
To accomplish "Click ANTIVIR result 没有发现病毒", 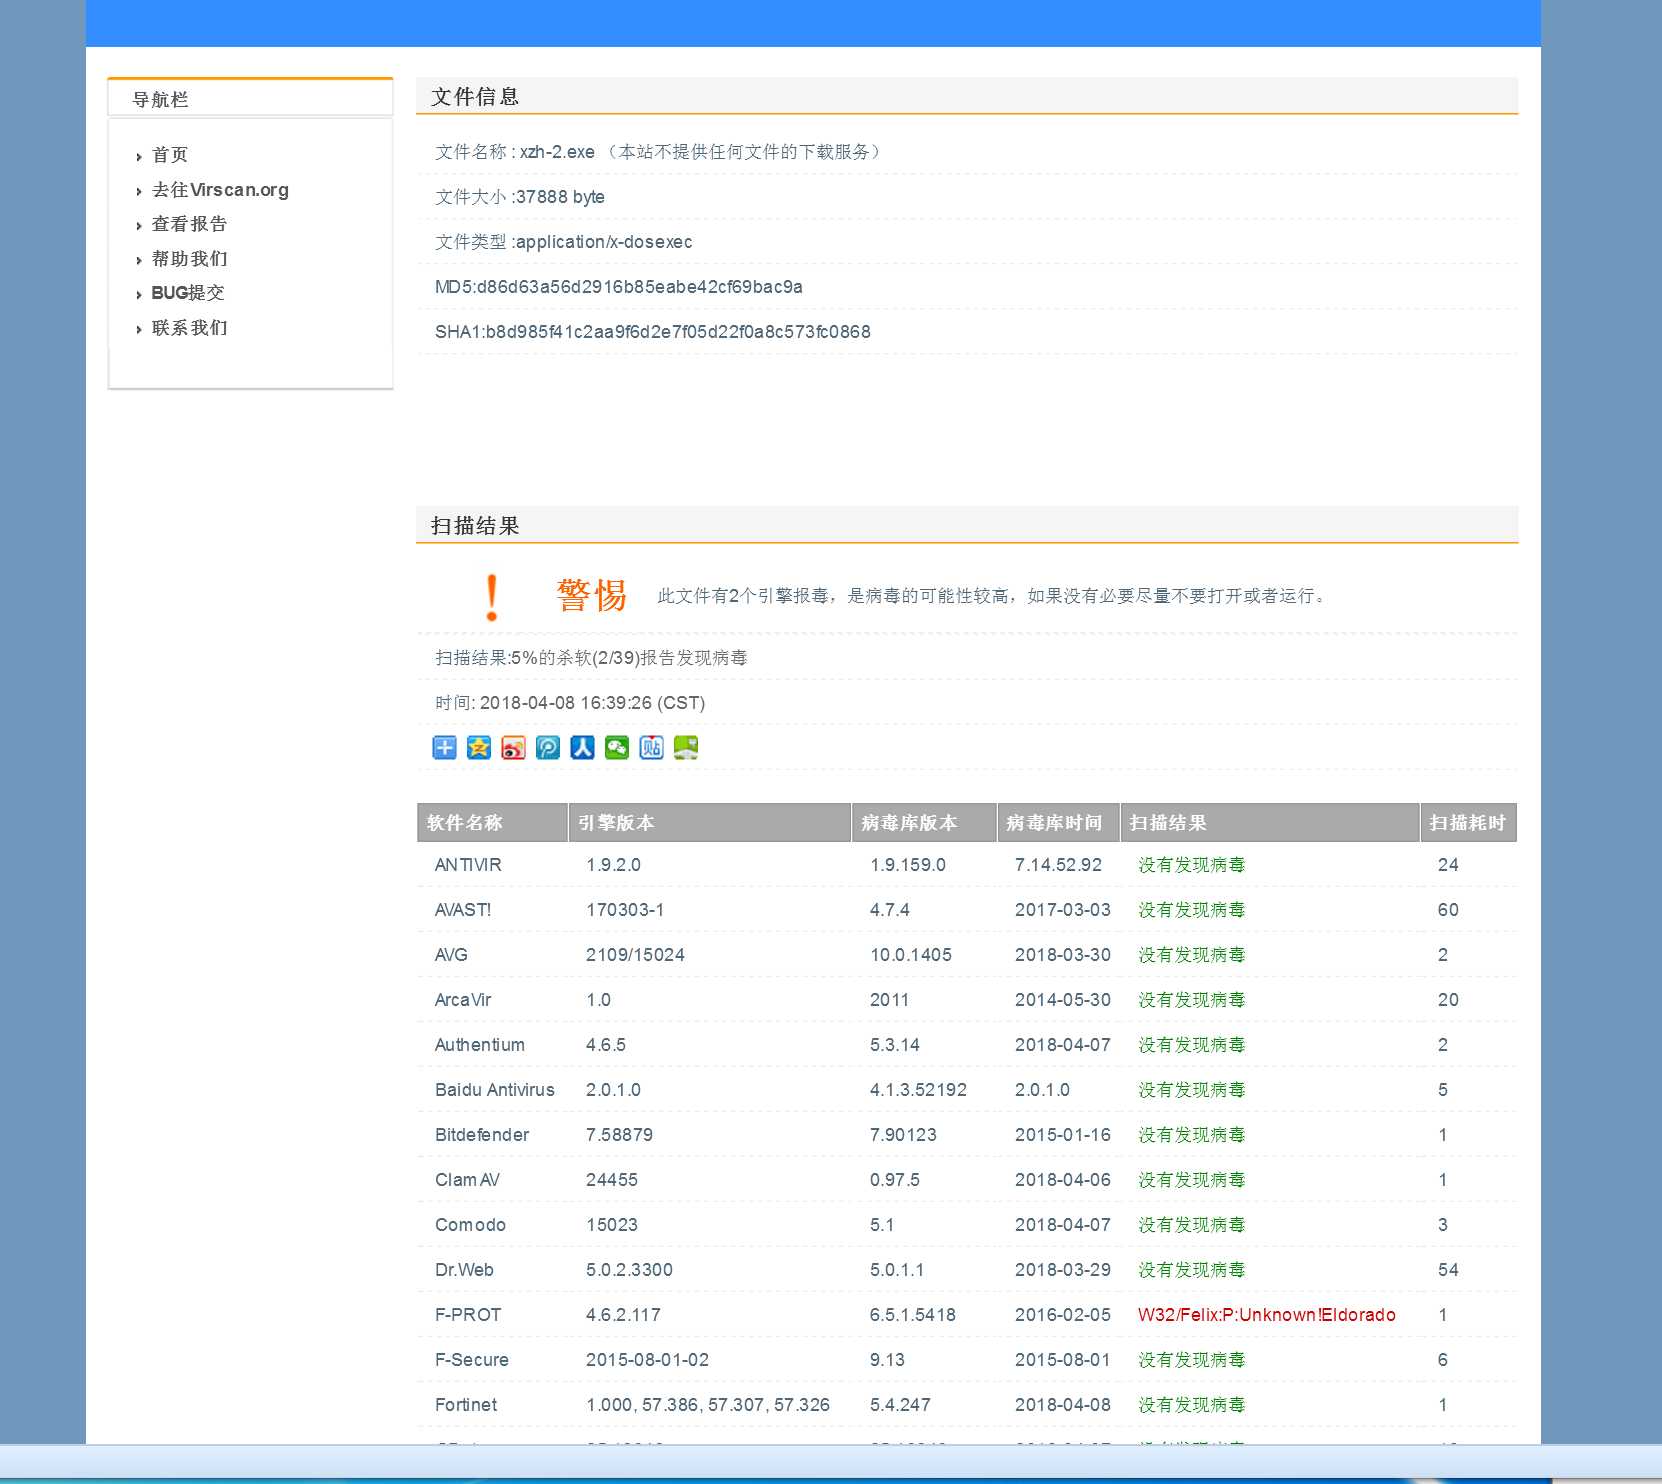I will click(1192, 865).
